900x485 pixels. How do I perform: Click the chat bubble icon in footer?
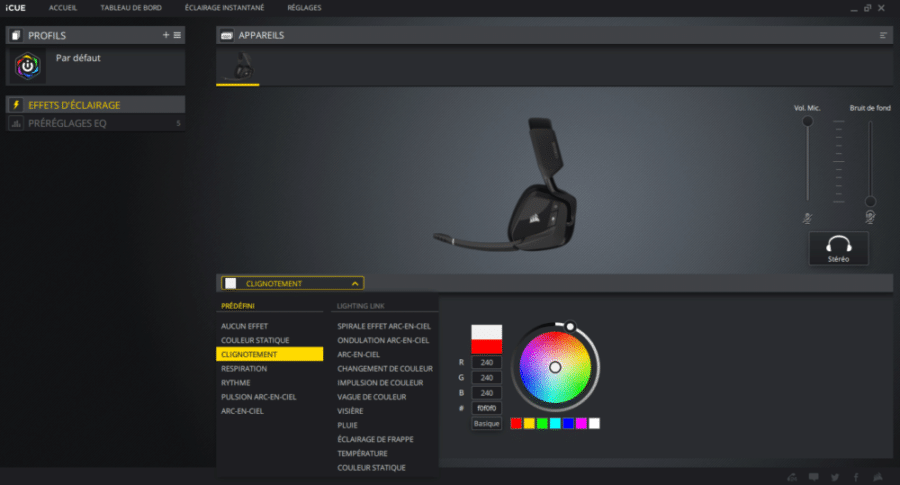(813, 476)
